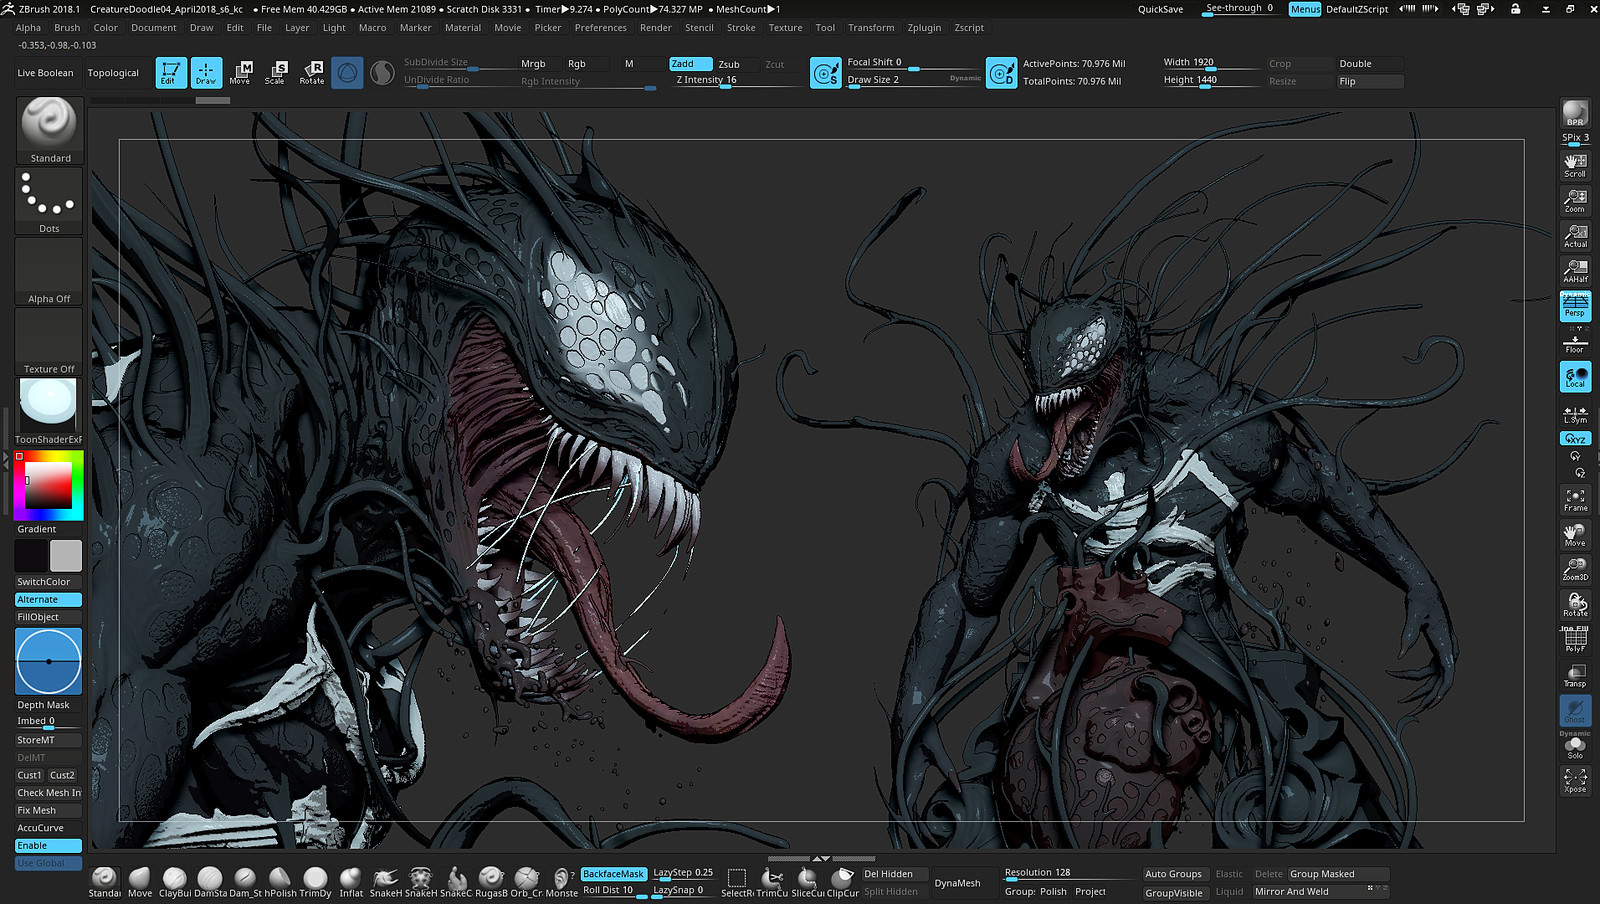Pick a color in color picker
1600x904 pixels.
coord(49,485)
